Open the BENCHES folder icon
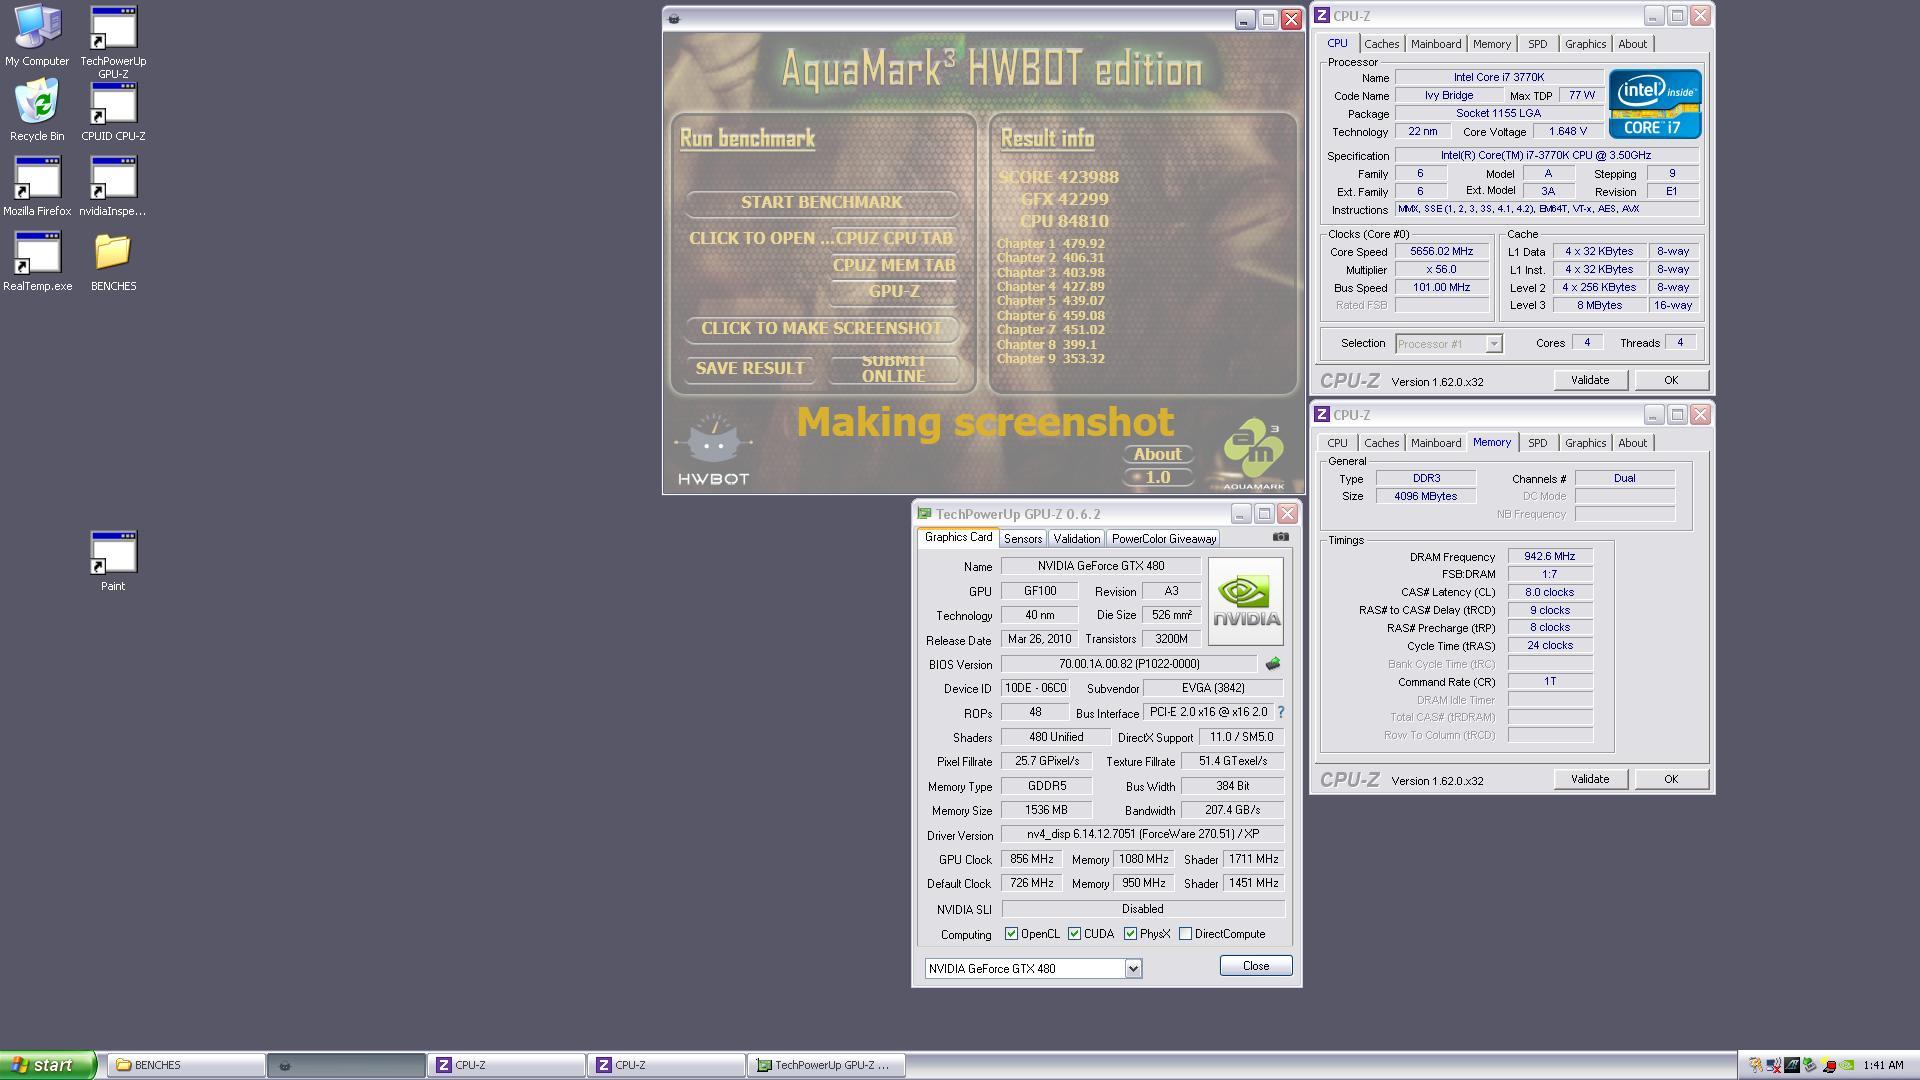Image resolution: width=1920 pixels, height=1080 pixels. tap(113, 260)
